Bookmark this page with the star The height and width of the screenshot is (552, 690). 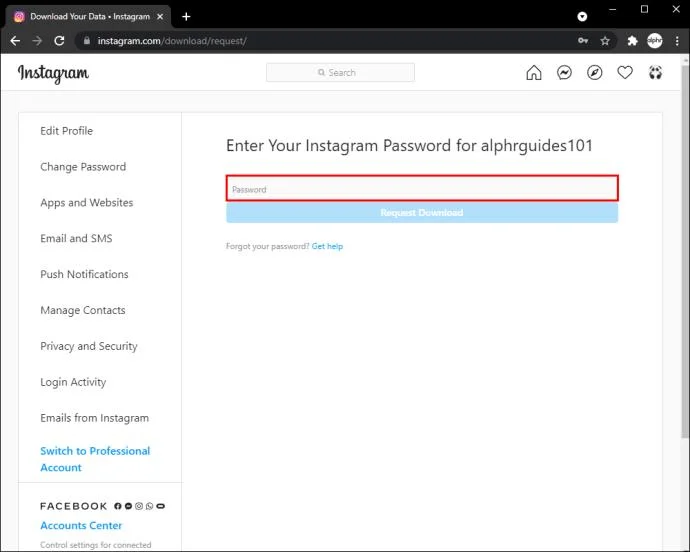pyautogui.click(x=605, y=41)
